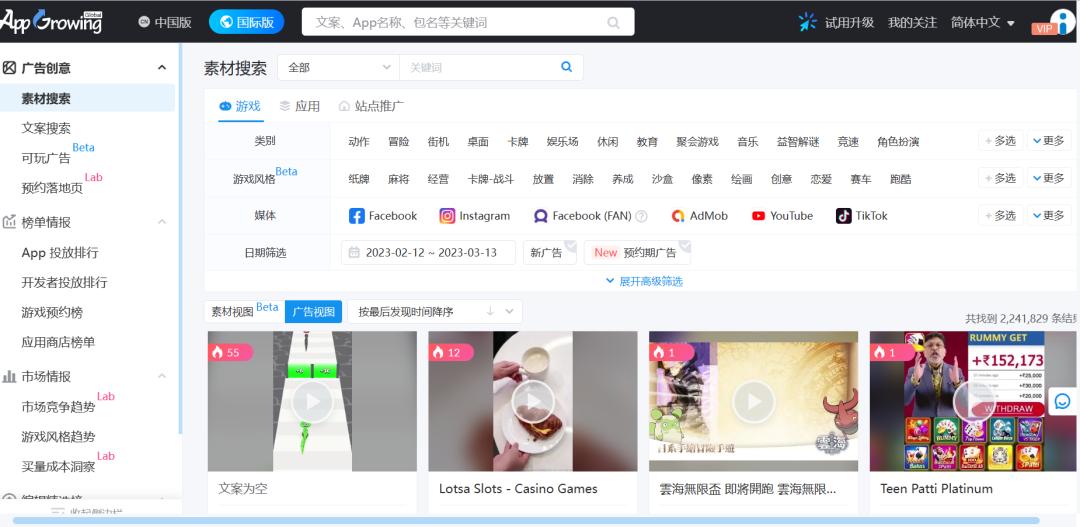1080x527 pixels.
Task: Open the chat support bubble icon
Action: [x=1063, y=401]
